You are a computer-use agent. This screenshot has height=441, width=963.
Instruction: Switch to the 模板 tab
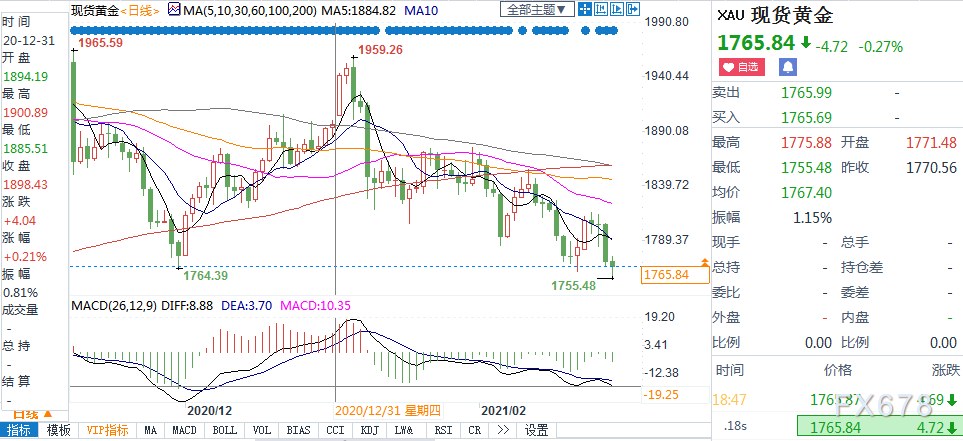coord(59,430)
